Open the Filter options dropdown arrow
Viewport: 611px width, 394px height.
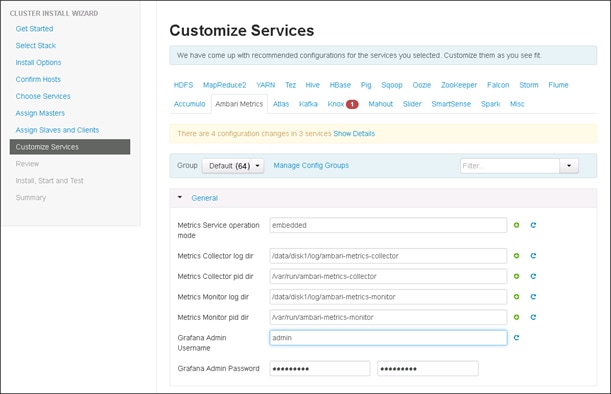[569, 166]
